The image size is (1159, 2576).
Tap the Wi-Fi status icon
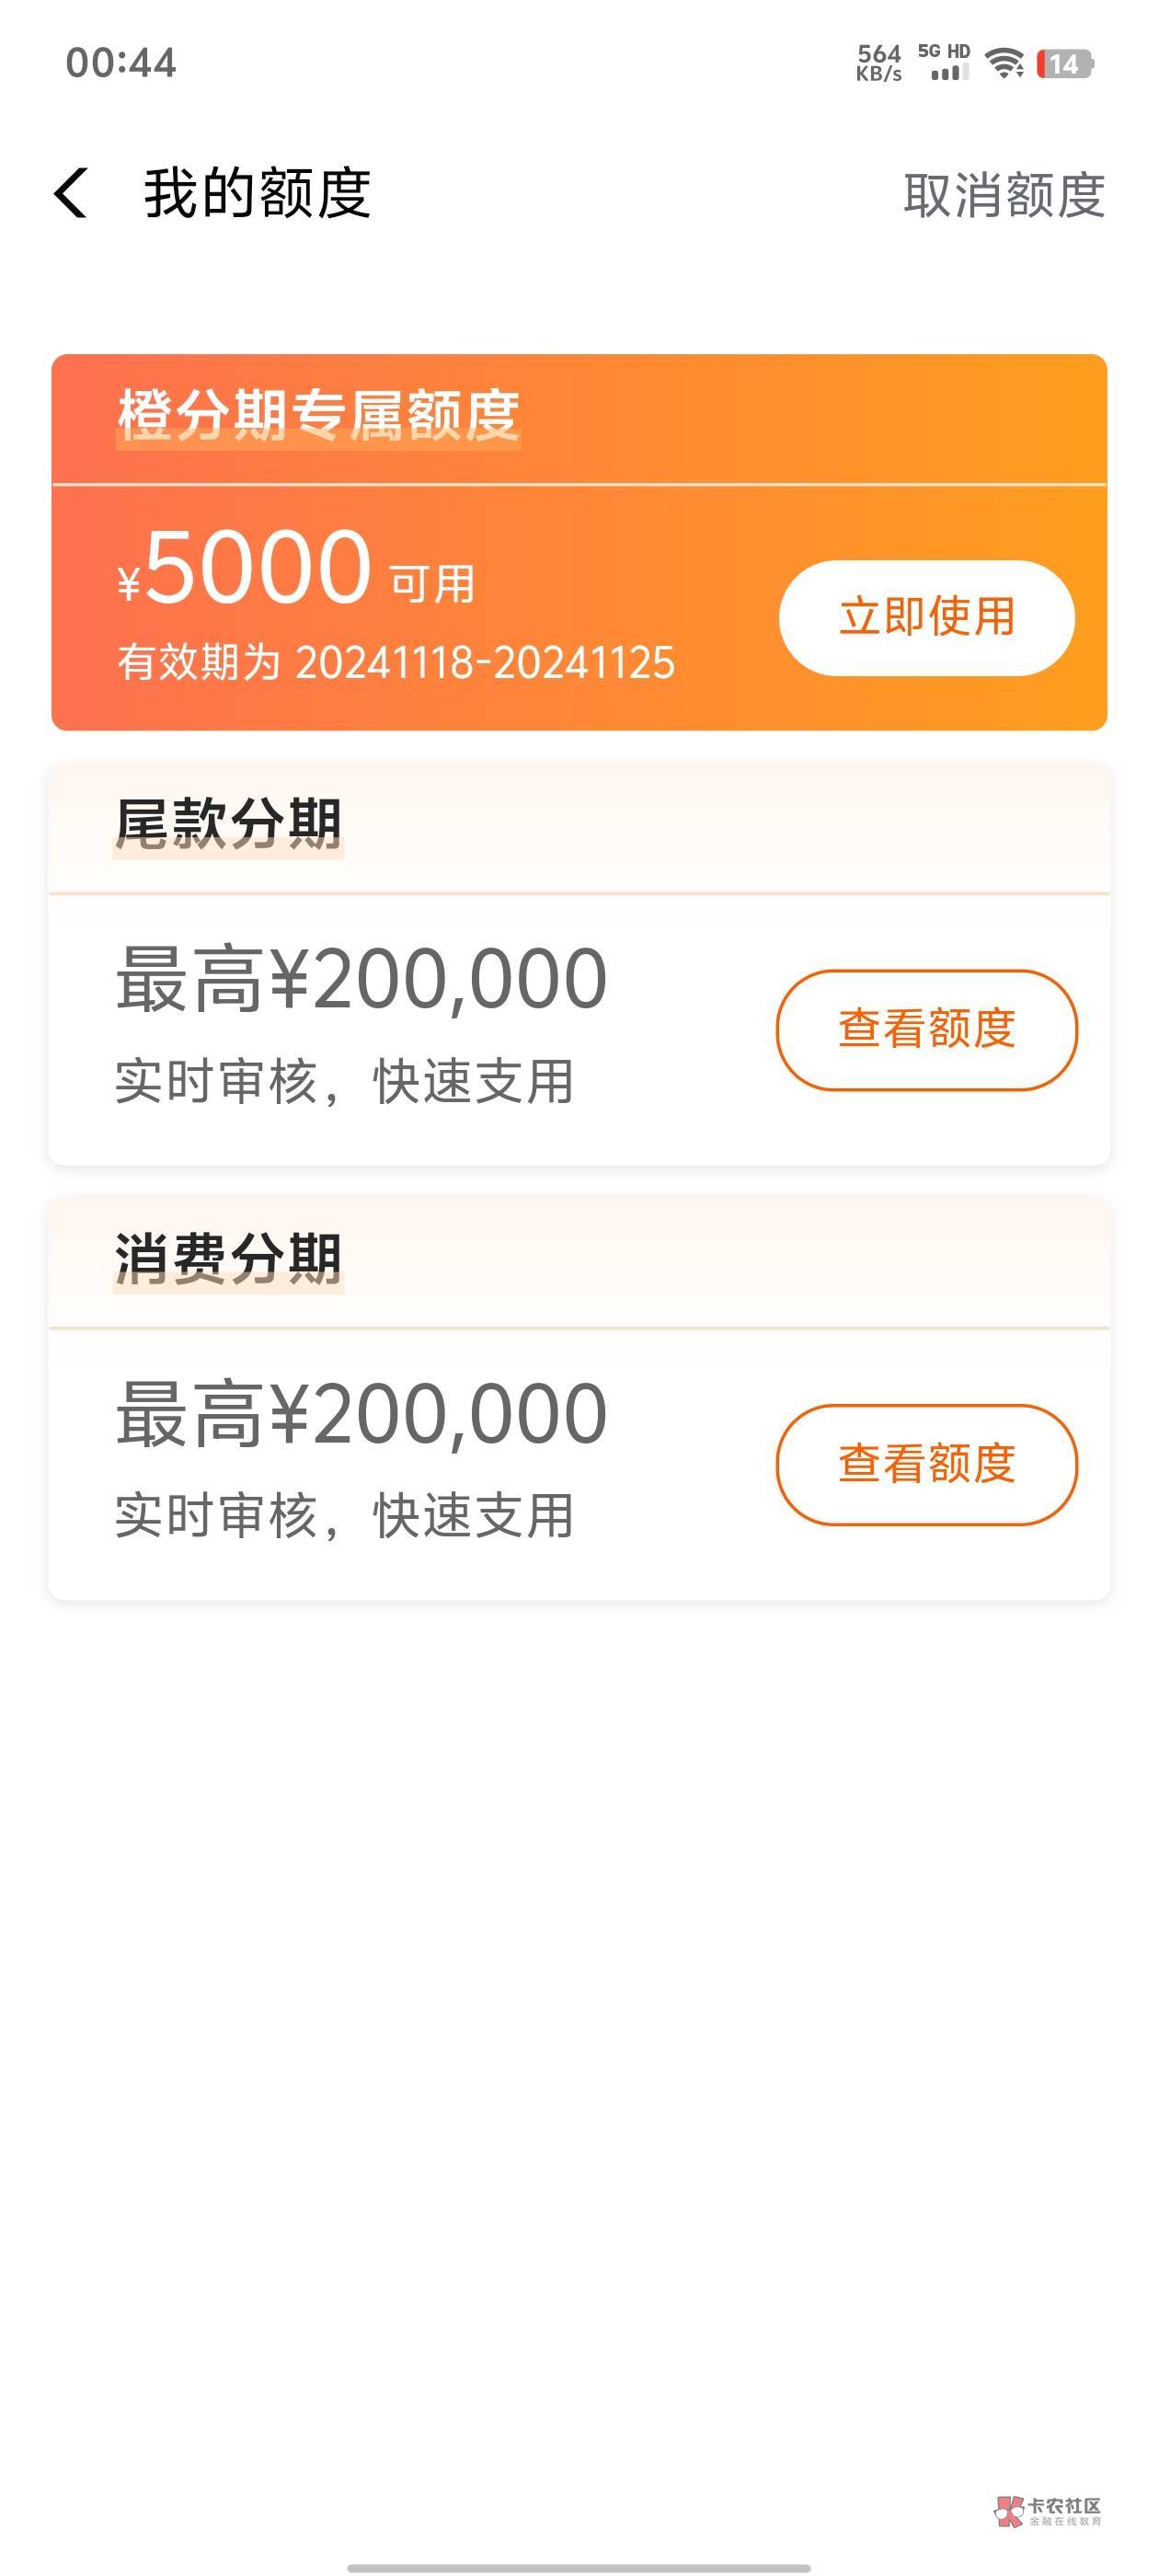pyautogui.click(x=1004, y=64)
